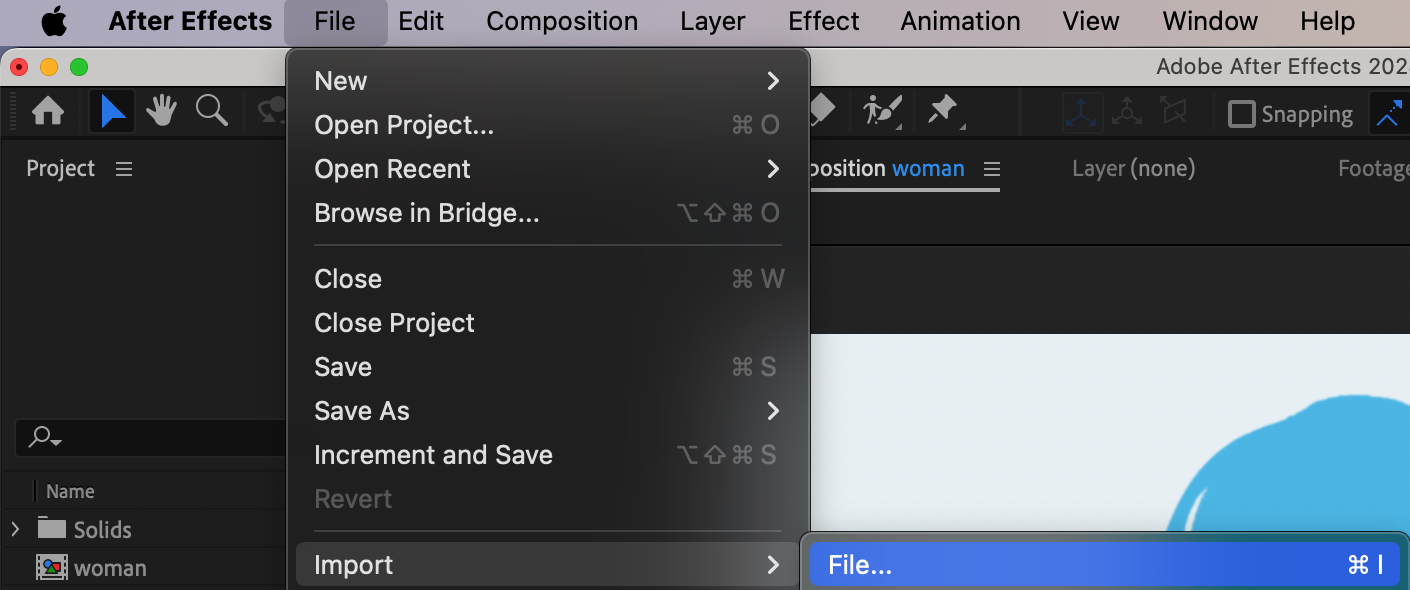Click the Home icon in toolbar
Image resolution: width=1410 pixels, height=590 pixels.
click(x=48, y=112)
